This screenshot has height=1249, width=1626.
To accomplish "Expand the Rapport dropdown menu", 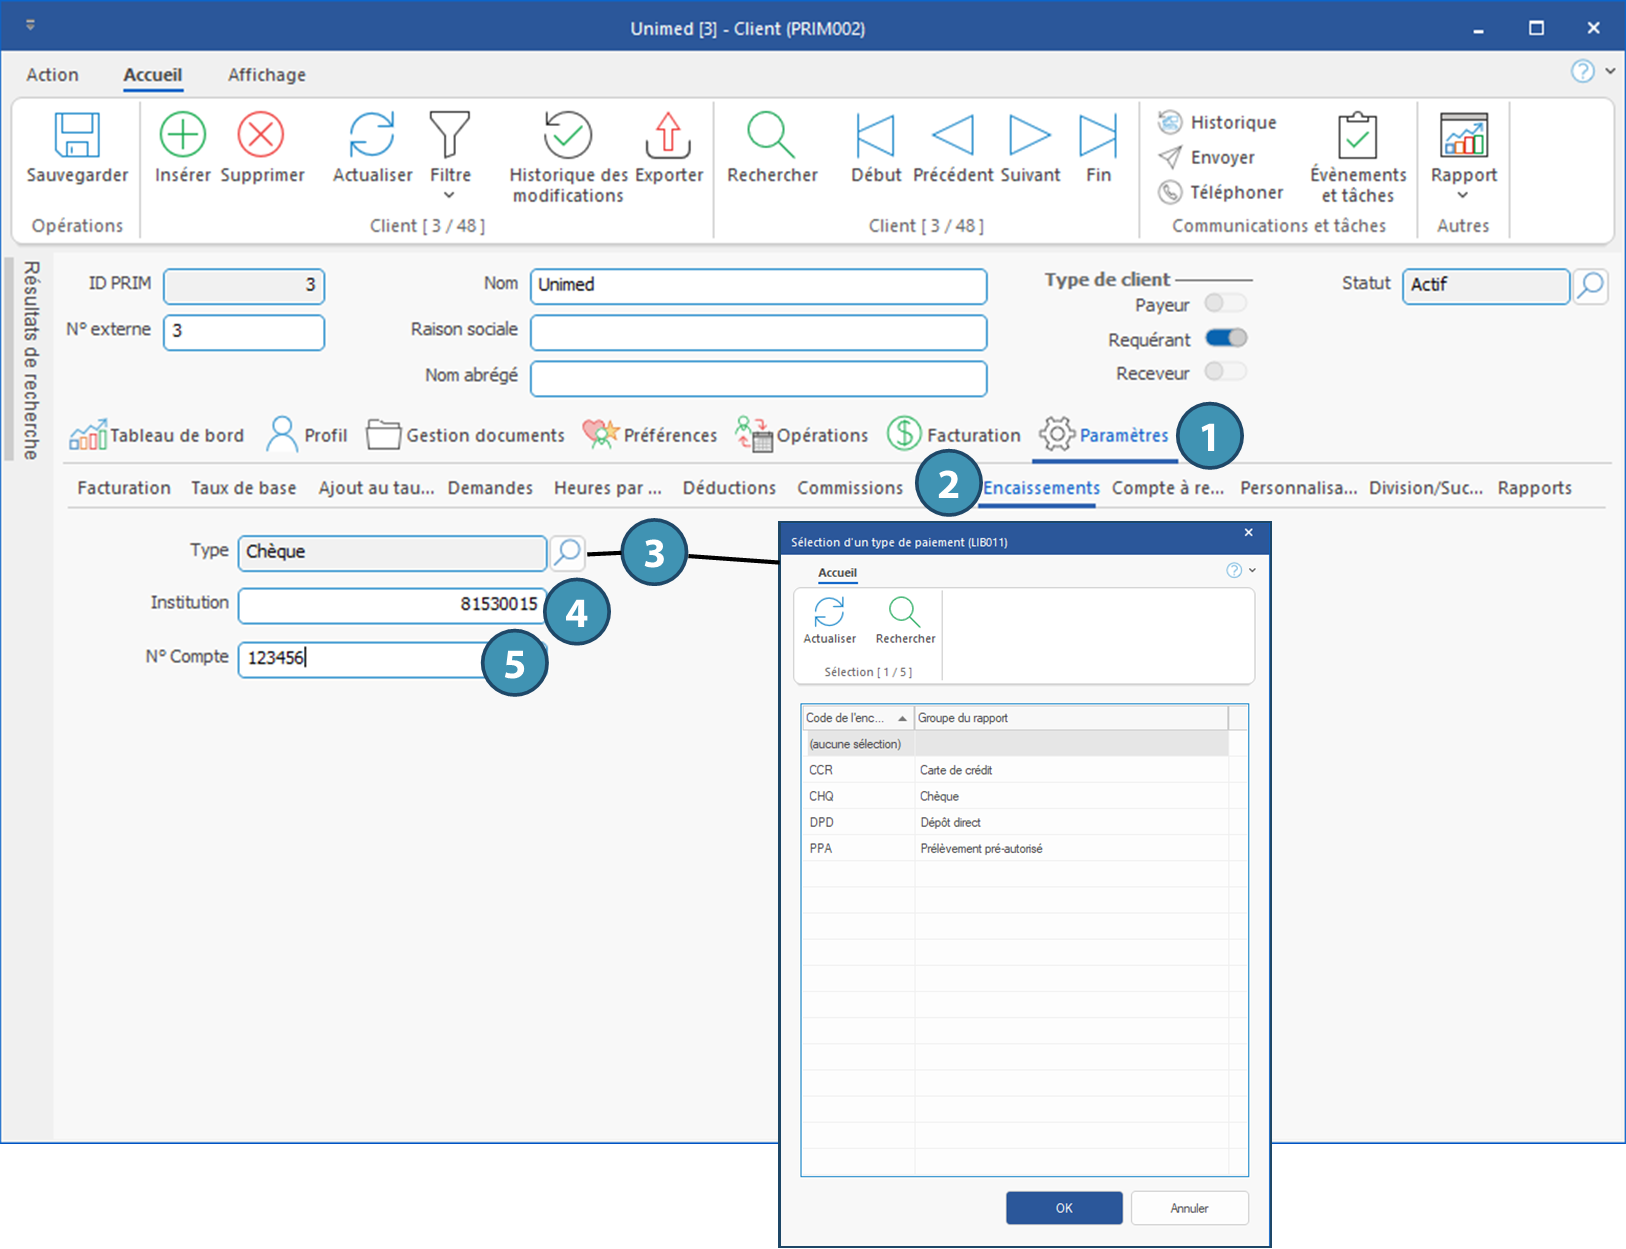I will click(x=1462, y=195).
